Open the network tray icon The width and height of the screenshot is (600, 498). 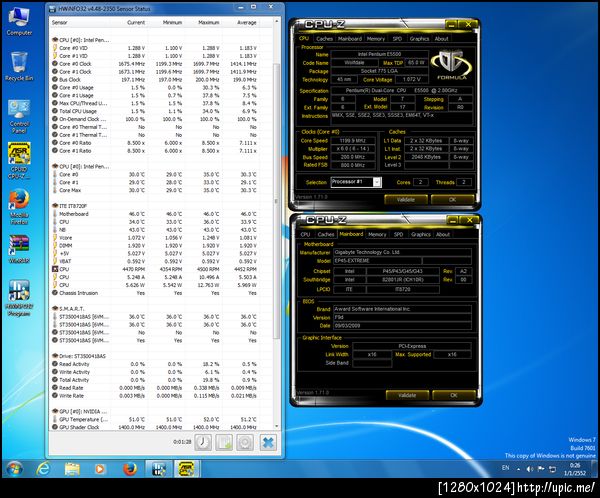552,469
